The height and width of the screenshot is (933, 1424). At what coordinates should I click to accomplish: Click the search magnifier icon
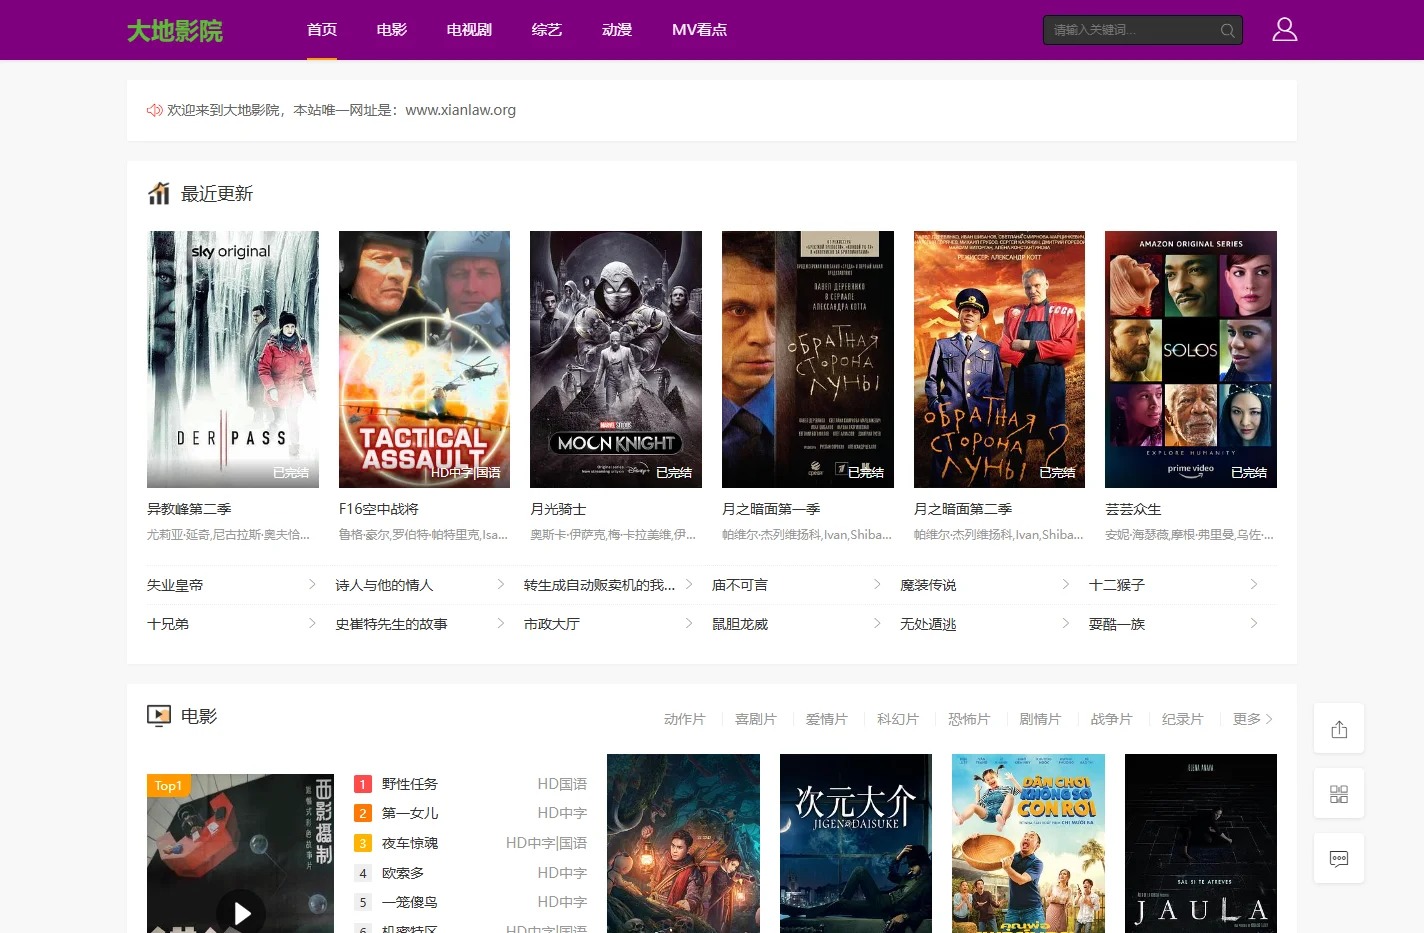click(1227, 30)
